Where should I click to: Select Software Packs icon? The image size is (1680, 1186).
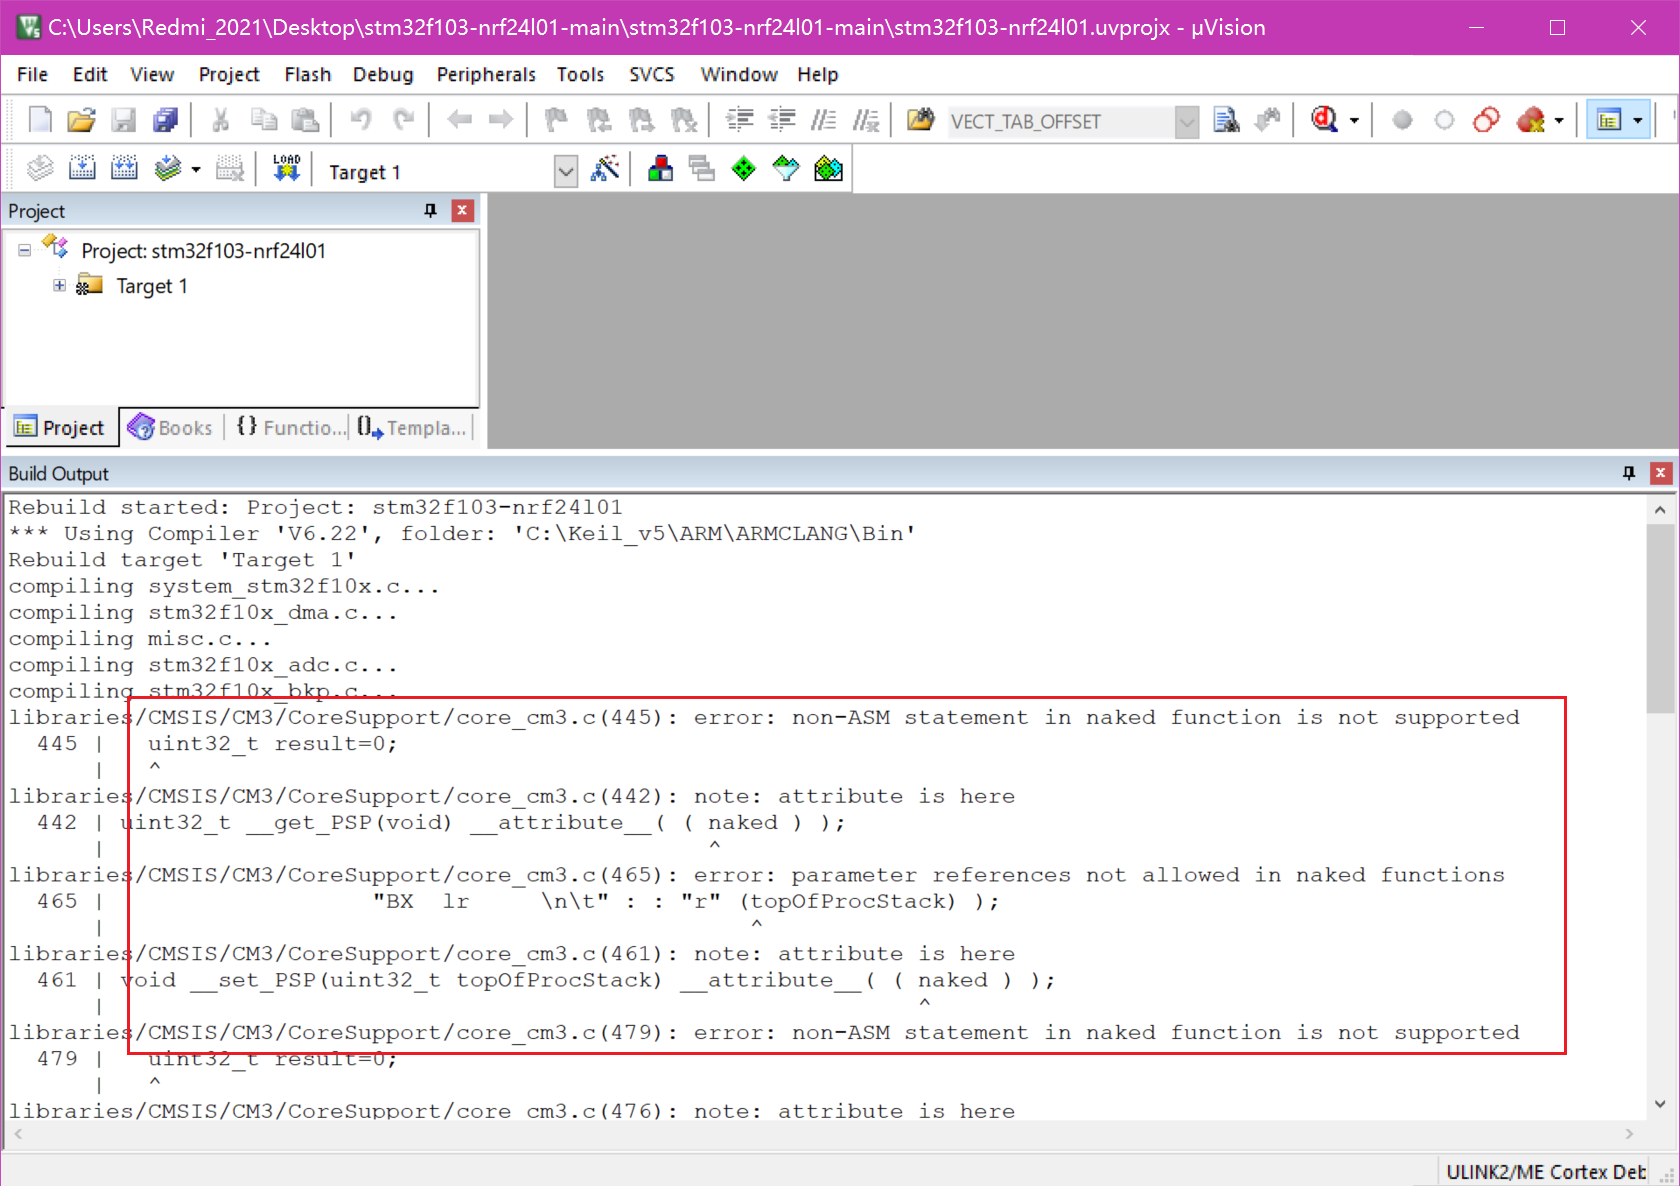click(x=786, y=168)
